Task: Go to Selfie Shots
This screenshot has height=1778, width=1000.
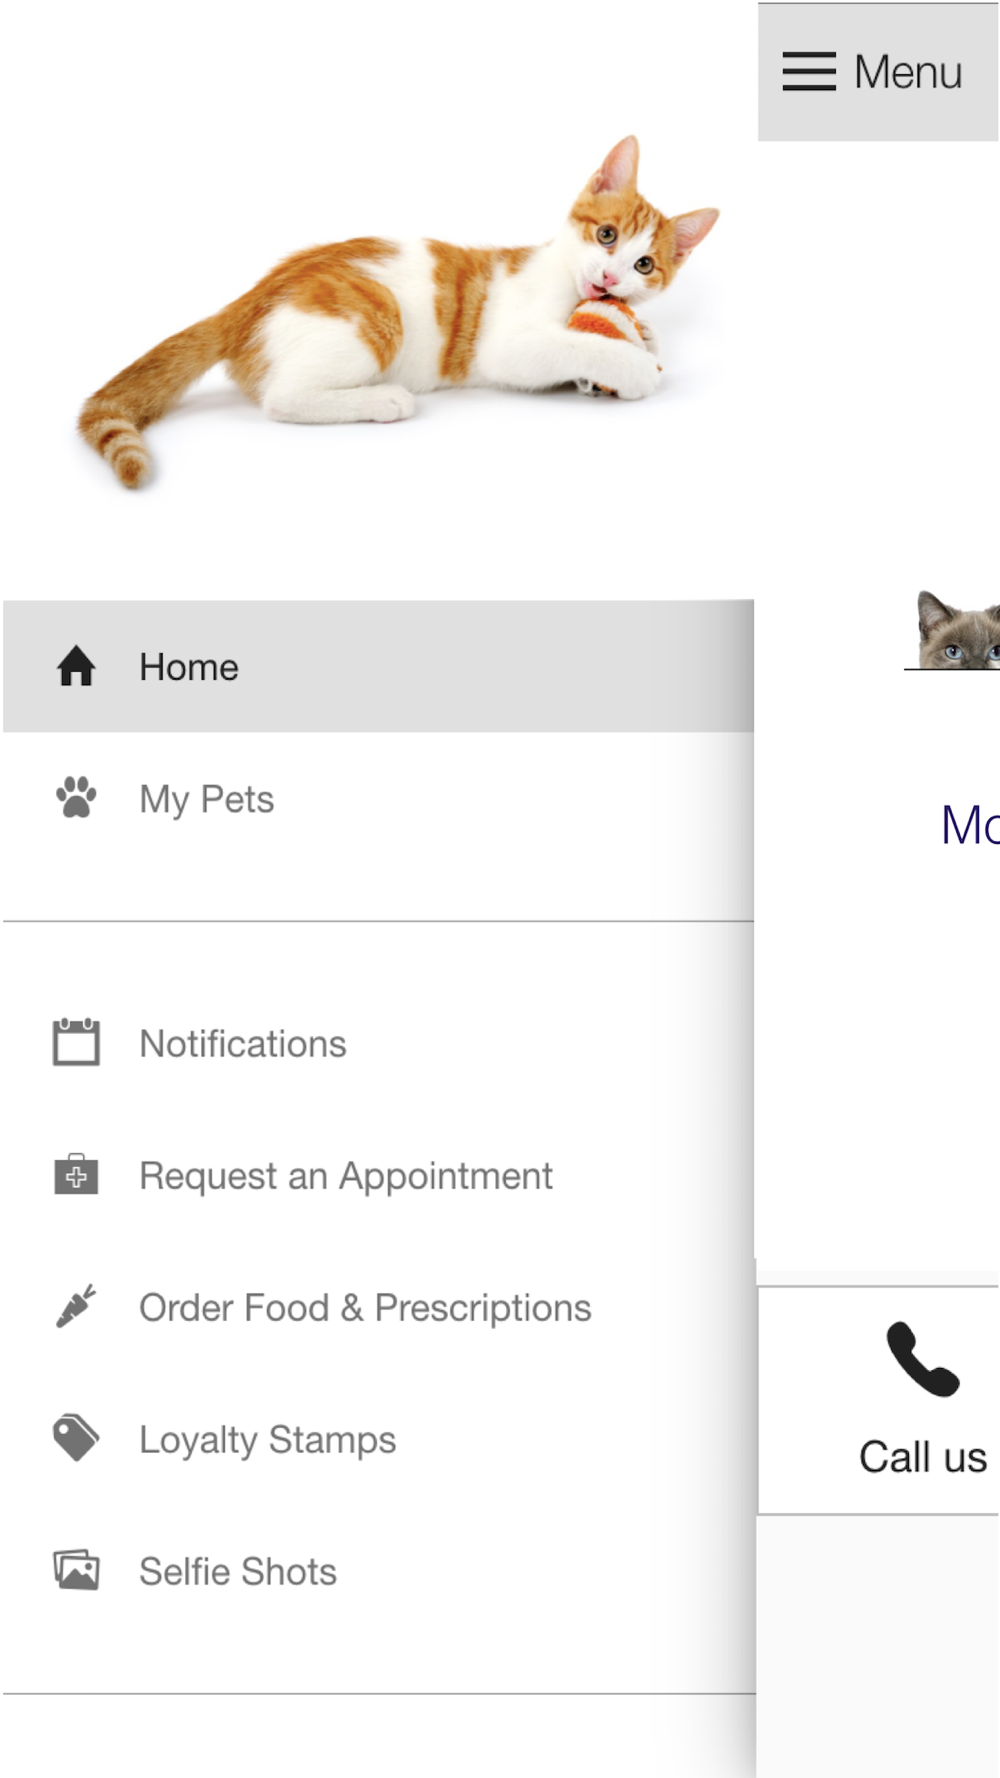Action: pyautogui.click(x=378, y=1571)
